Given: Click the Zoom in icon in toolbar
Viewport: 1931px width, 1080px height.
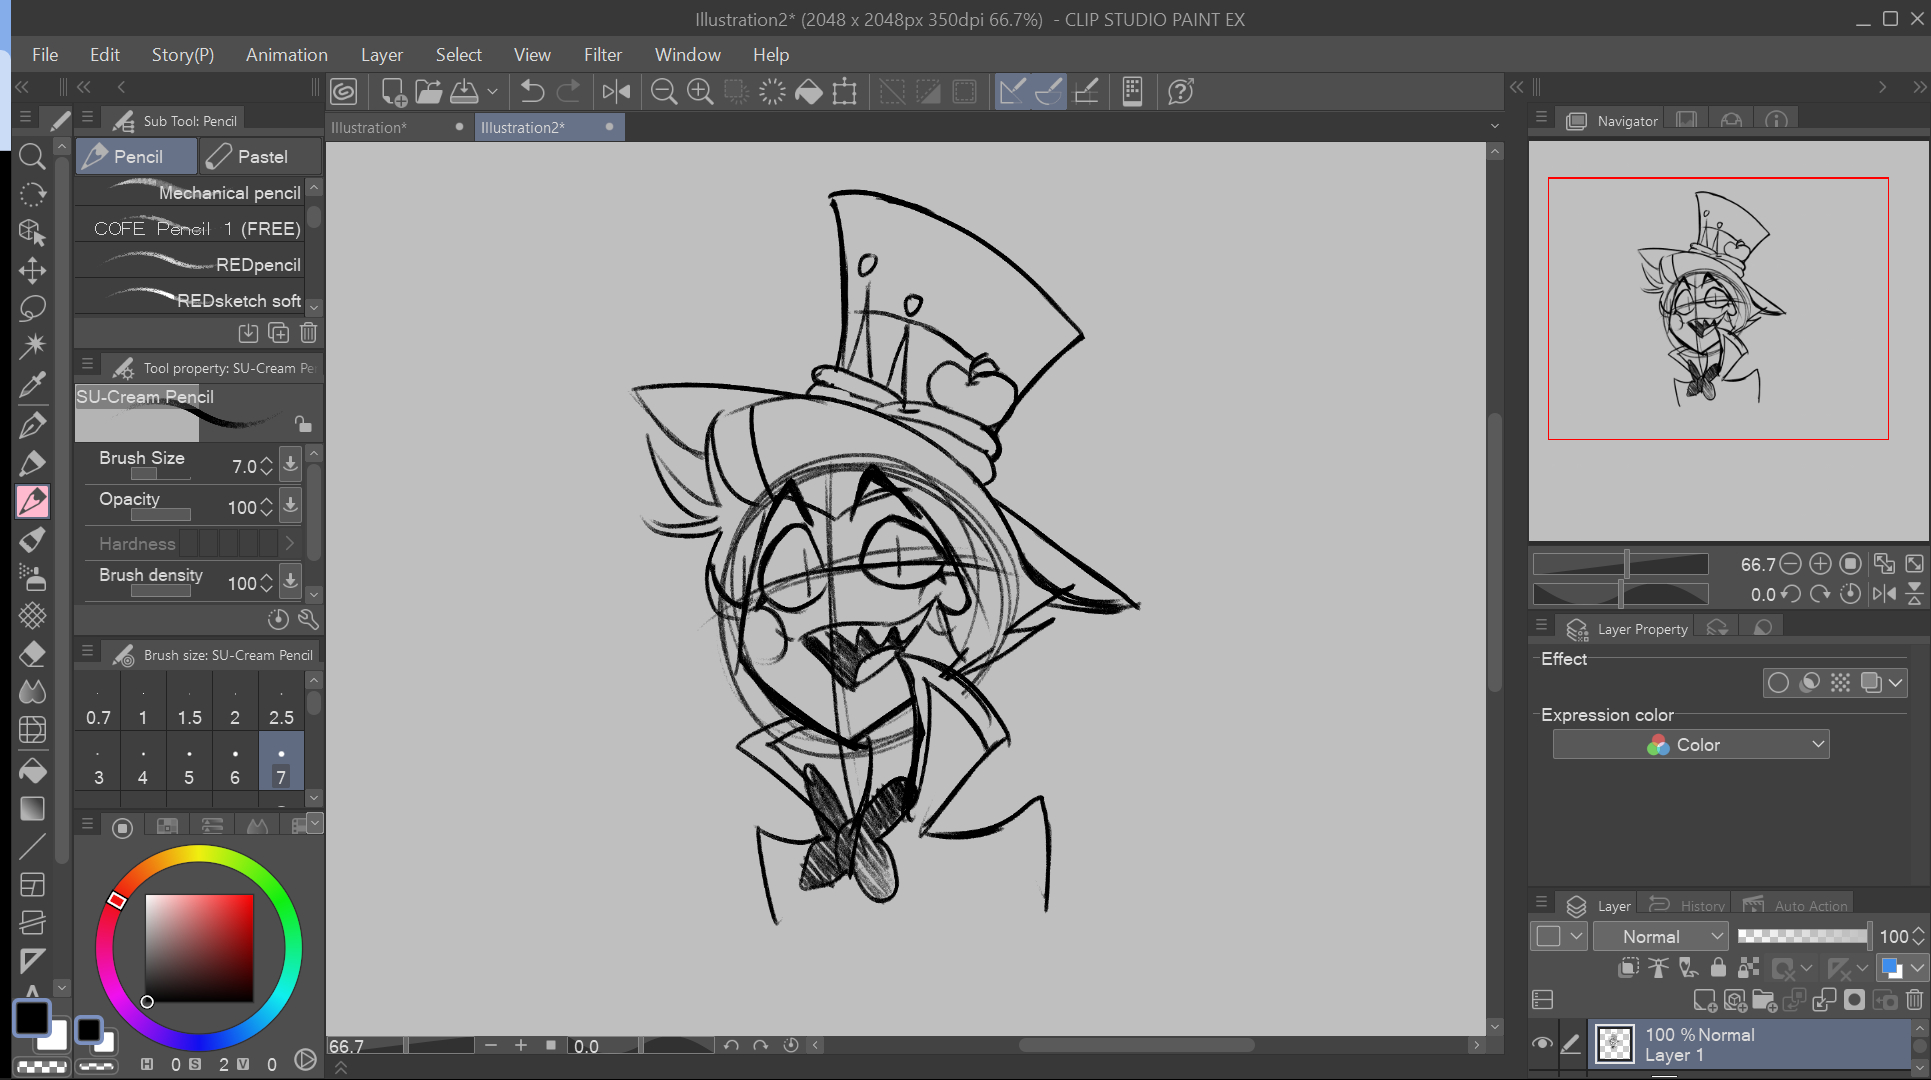Looking at the screenshot, I should [x=700, y=92].
